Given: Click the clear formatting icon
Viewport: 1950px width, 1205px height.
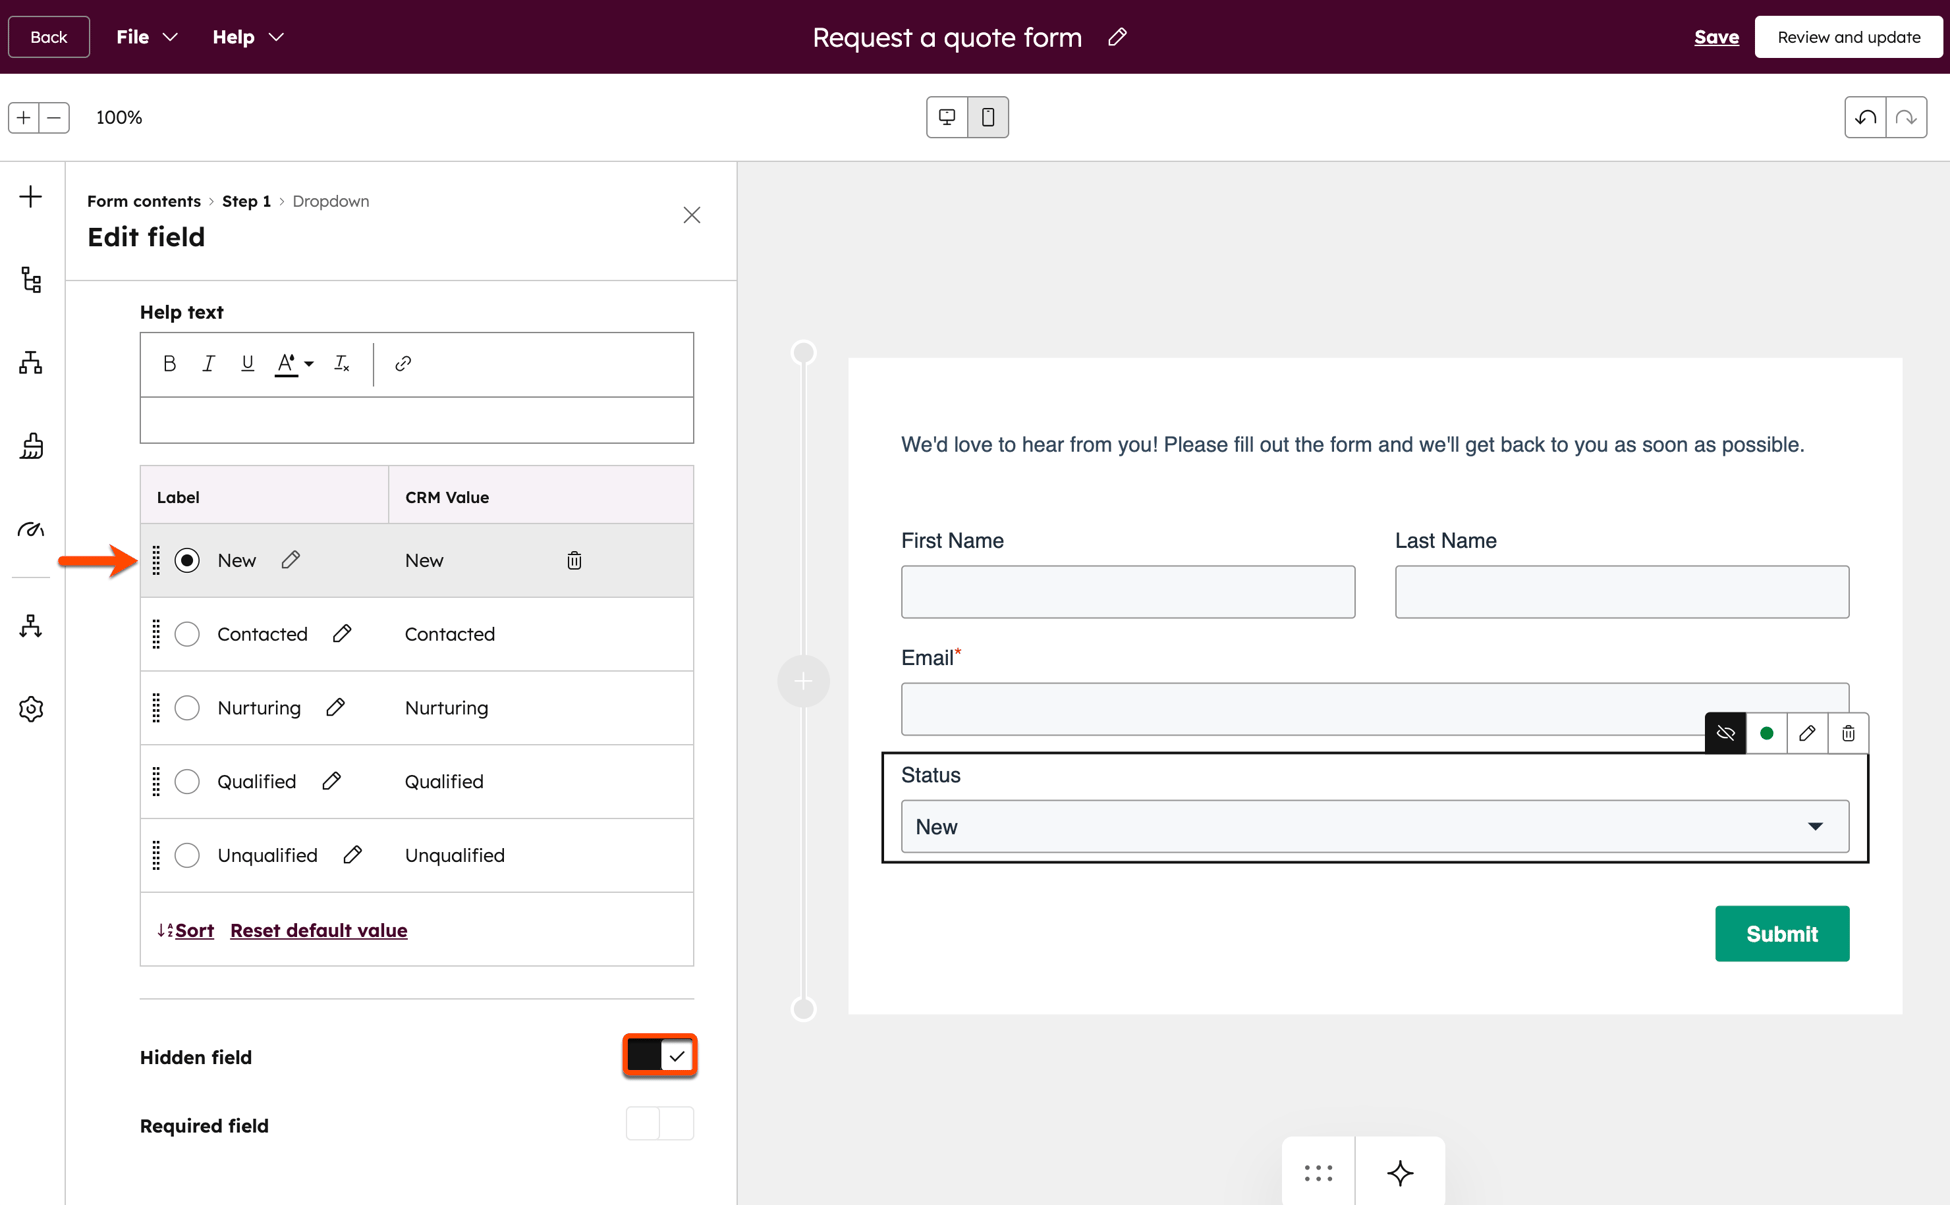Looking at the screenshot, I should pyautogui.click(x=342, y=363).
